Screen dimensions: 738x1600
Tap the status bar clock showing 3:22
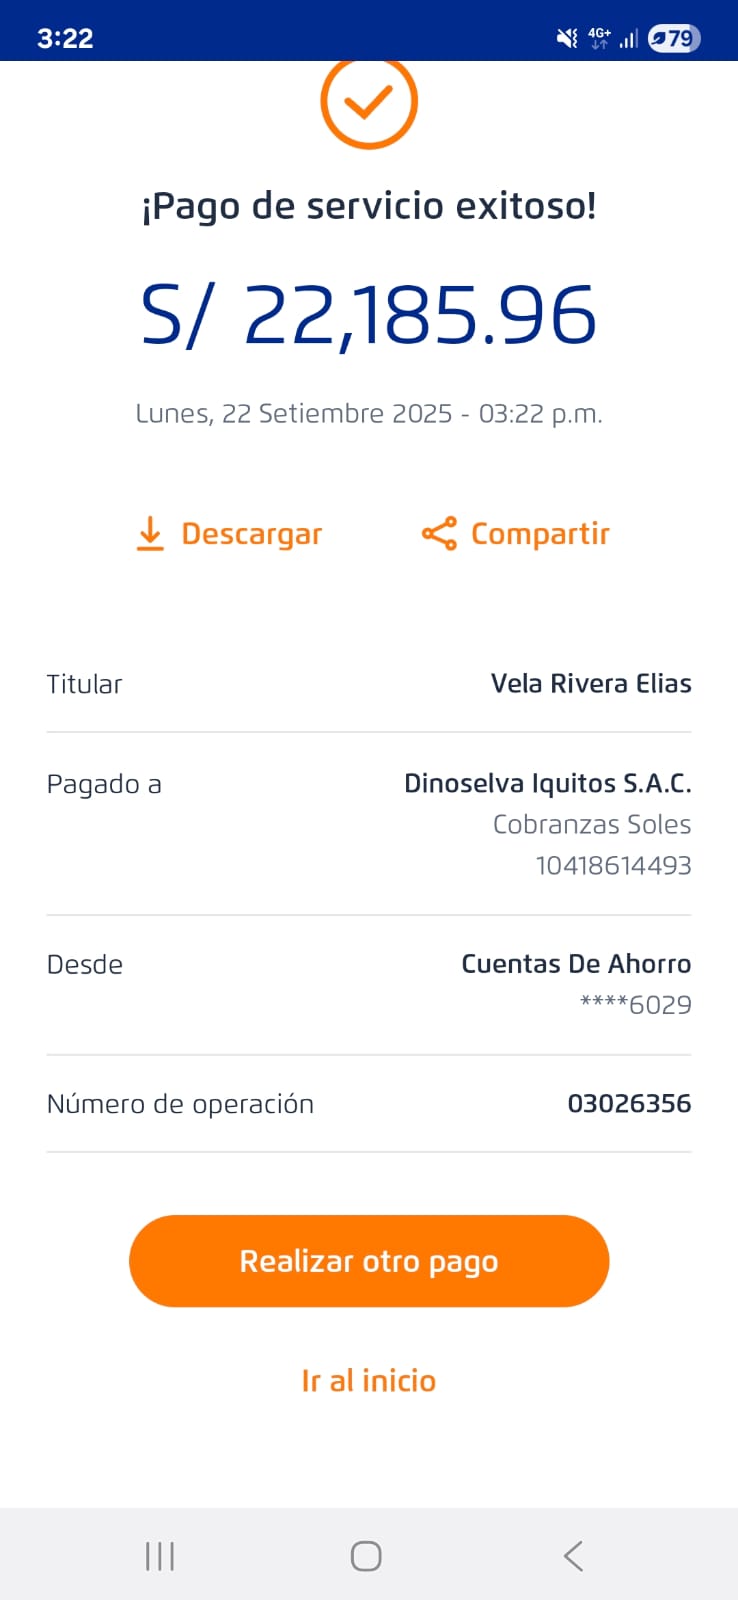coord(65,38)
